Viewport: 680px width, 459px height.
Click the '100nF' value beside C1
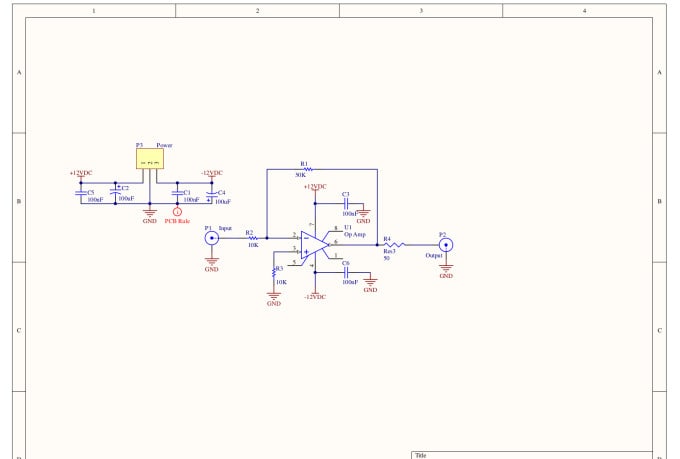[191, 200]
